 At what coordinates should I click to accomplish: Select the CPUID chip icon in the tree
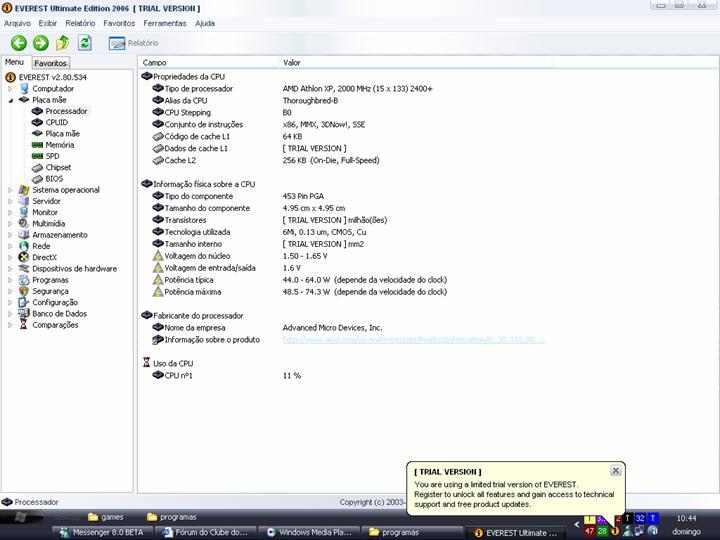[x=37, y=122]
